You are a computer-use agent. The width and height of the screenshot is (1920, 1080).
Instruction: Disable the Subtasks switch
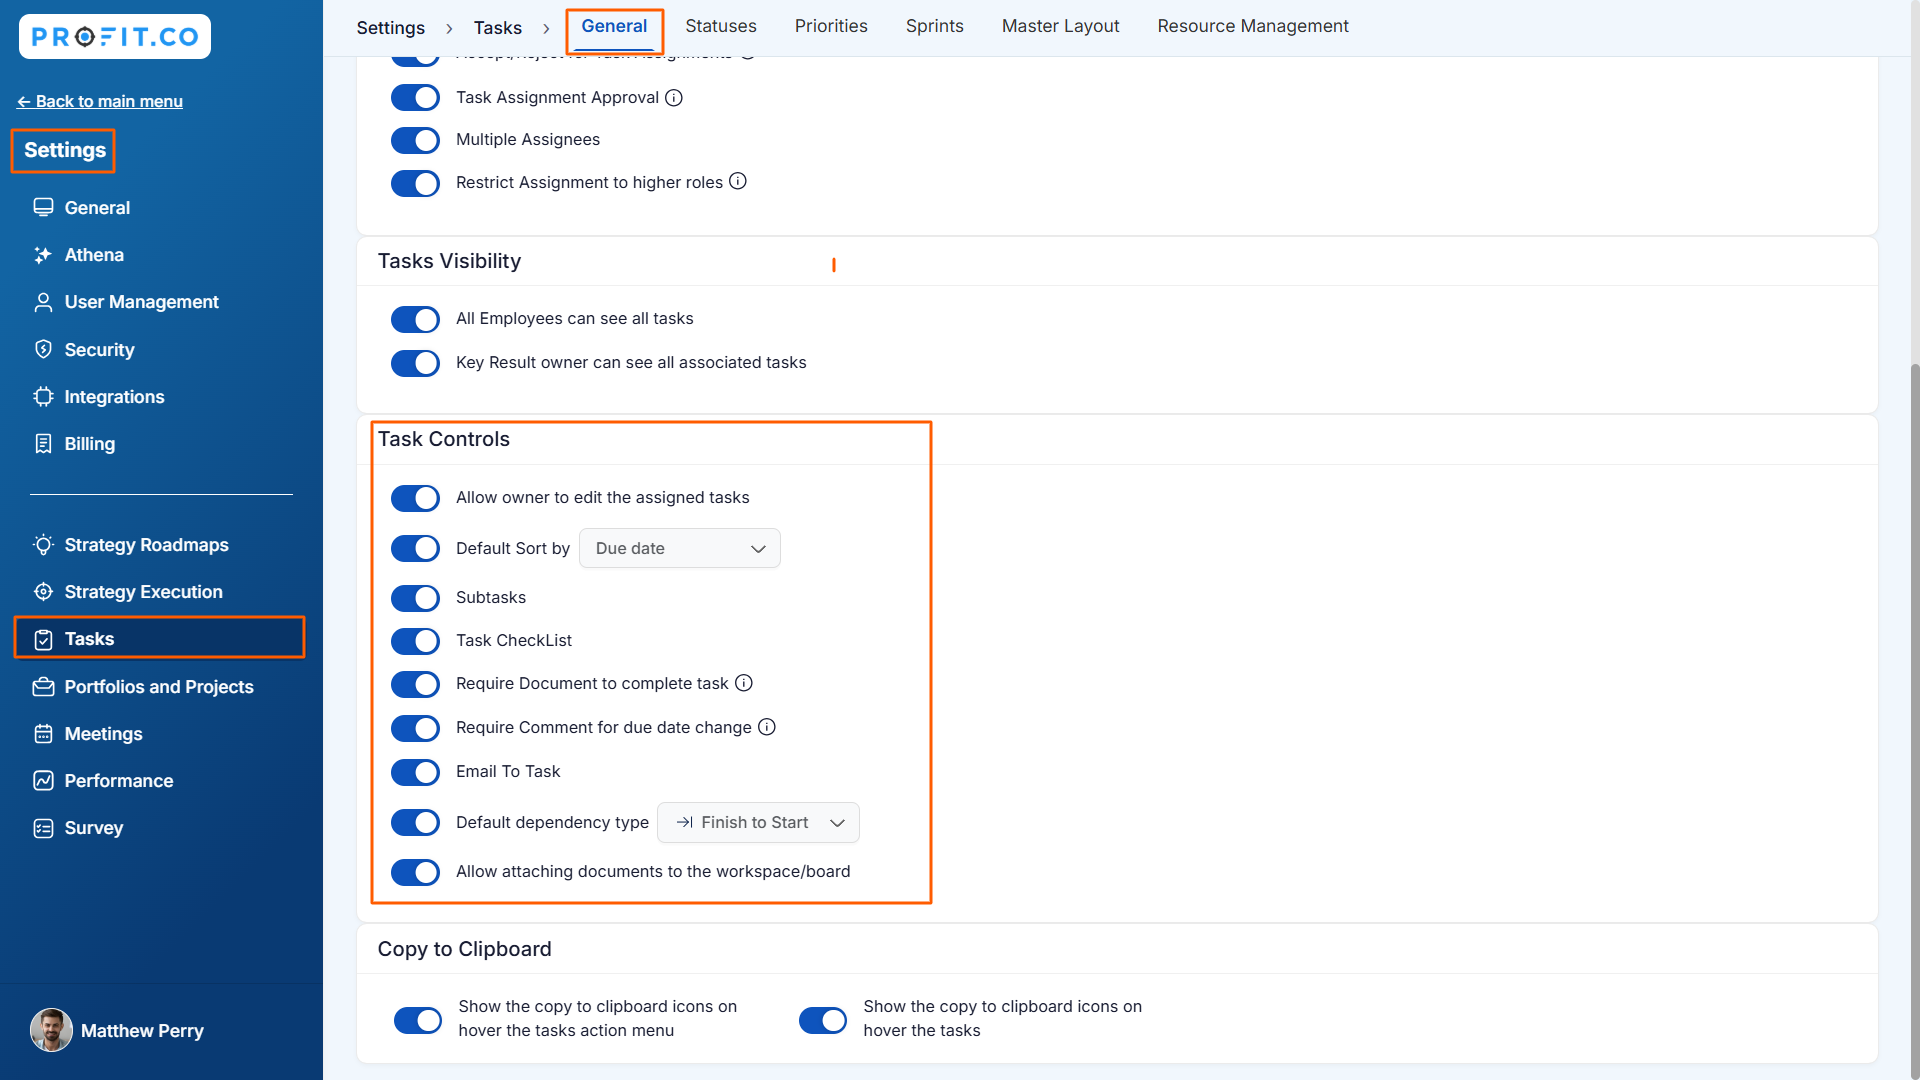[415, 598]
